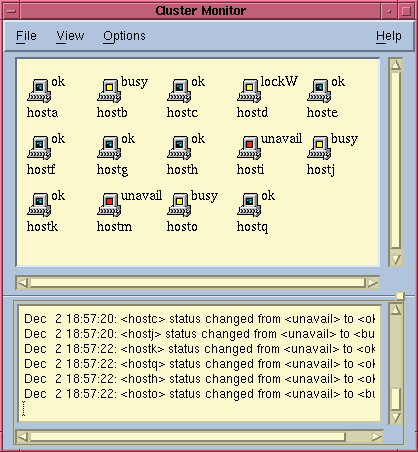Click the hostq host icon
The width and height of the screenshot is (418, 452).
click(x=249, y=205)
